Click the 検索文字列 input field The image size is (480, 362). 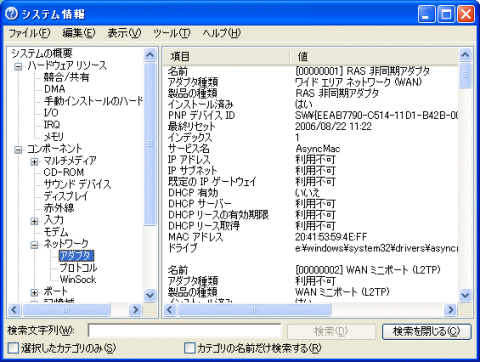click(184, 331)
